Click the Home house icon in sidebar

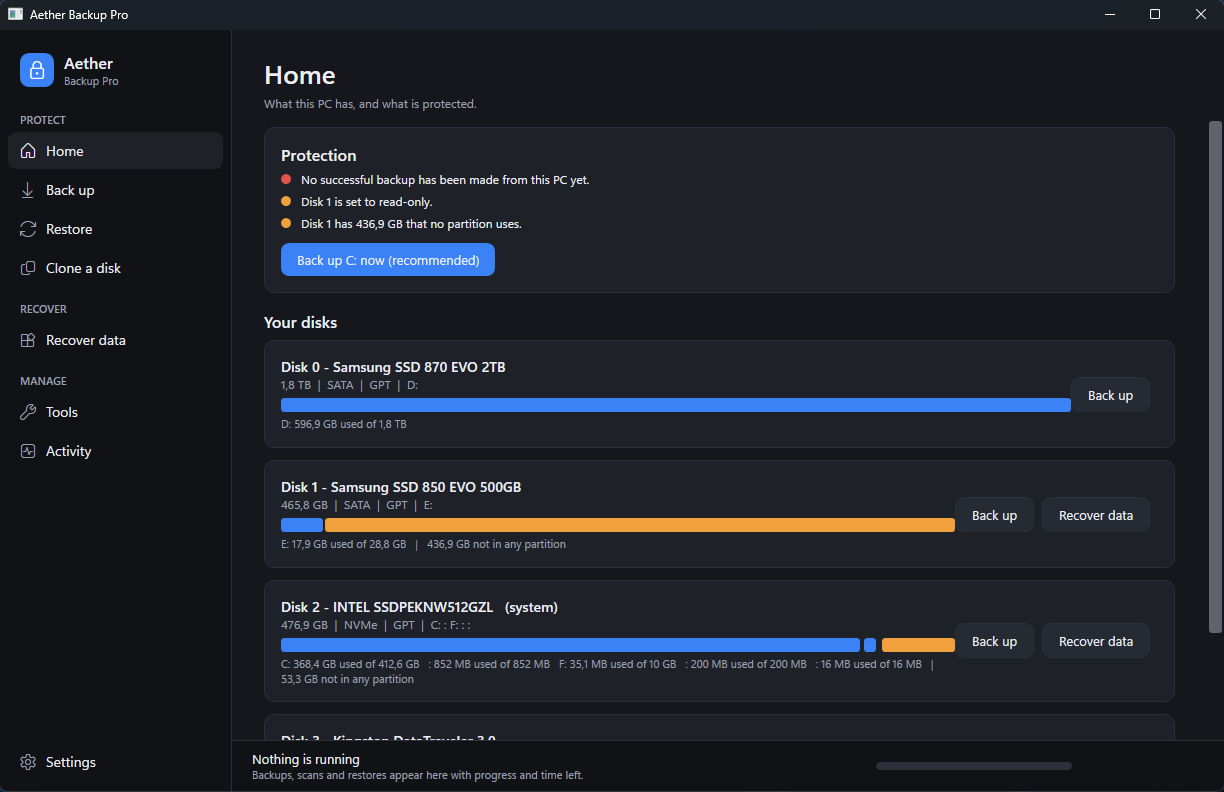28,151
